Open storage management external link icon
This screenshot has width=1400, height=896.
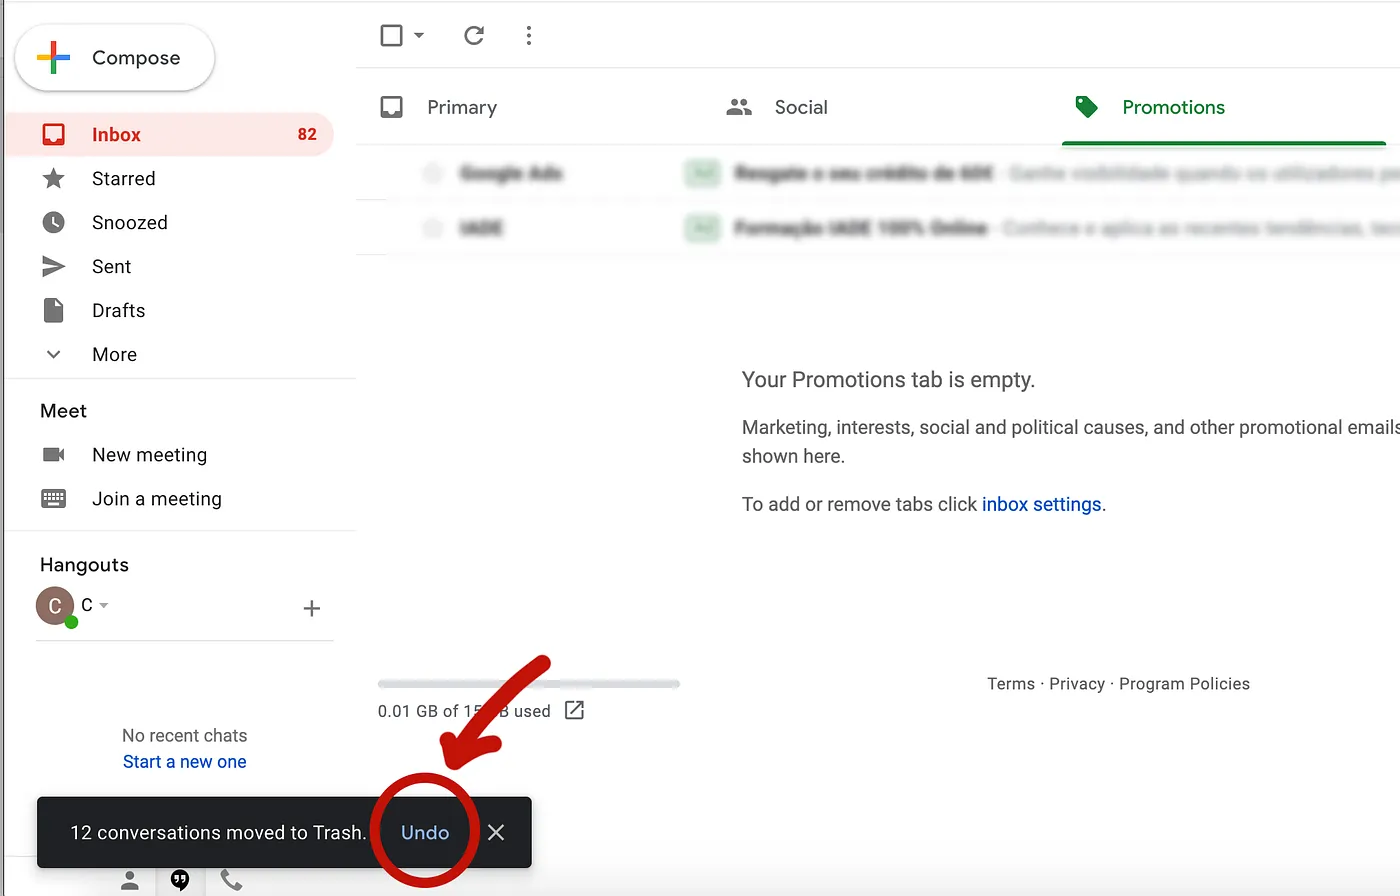pos(574,710)
